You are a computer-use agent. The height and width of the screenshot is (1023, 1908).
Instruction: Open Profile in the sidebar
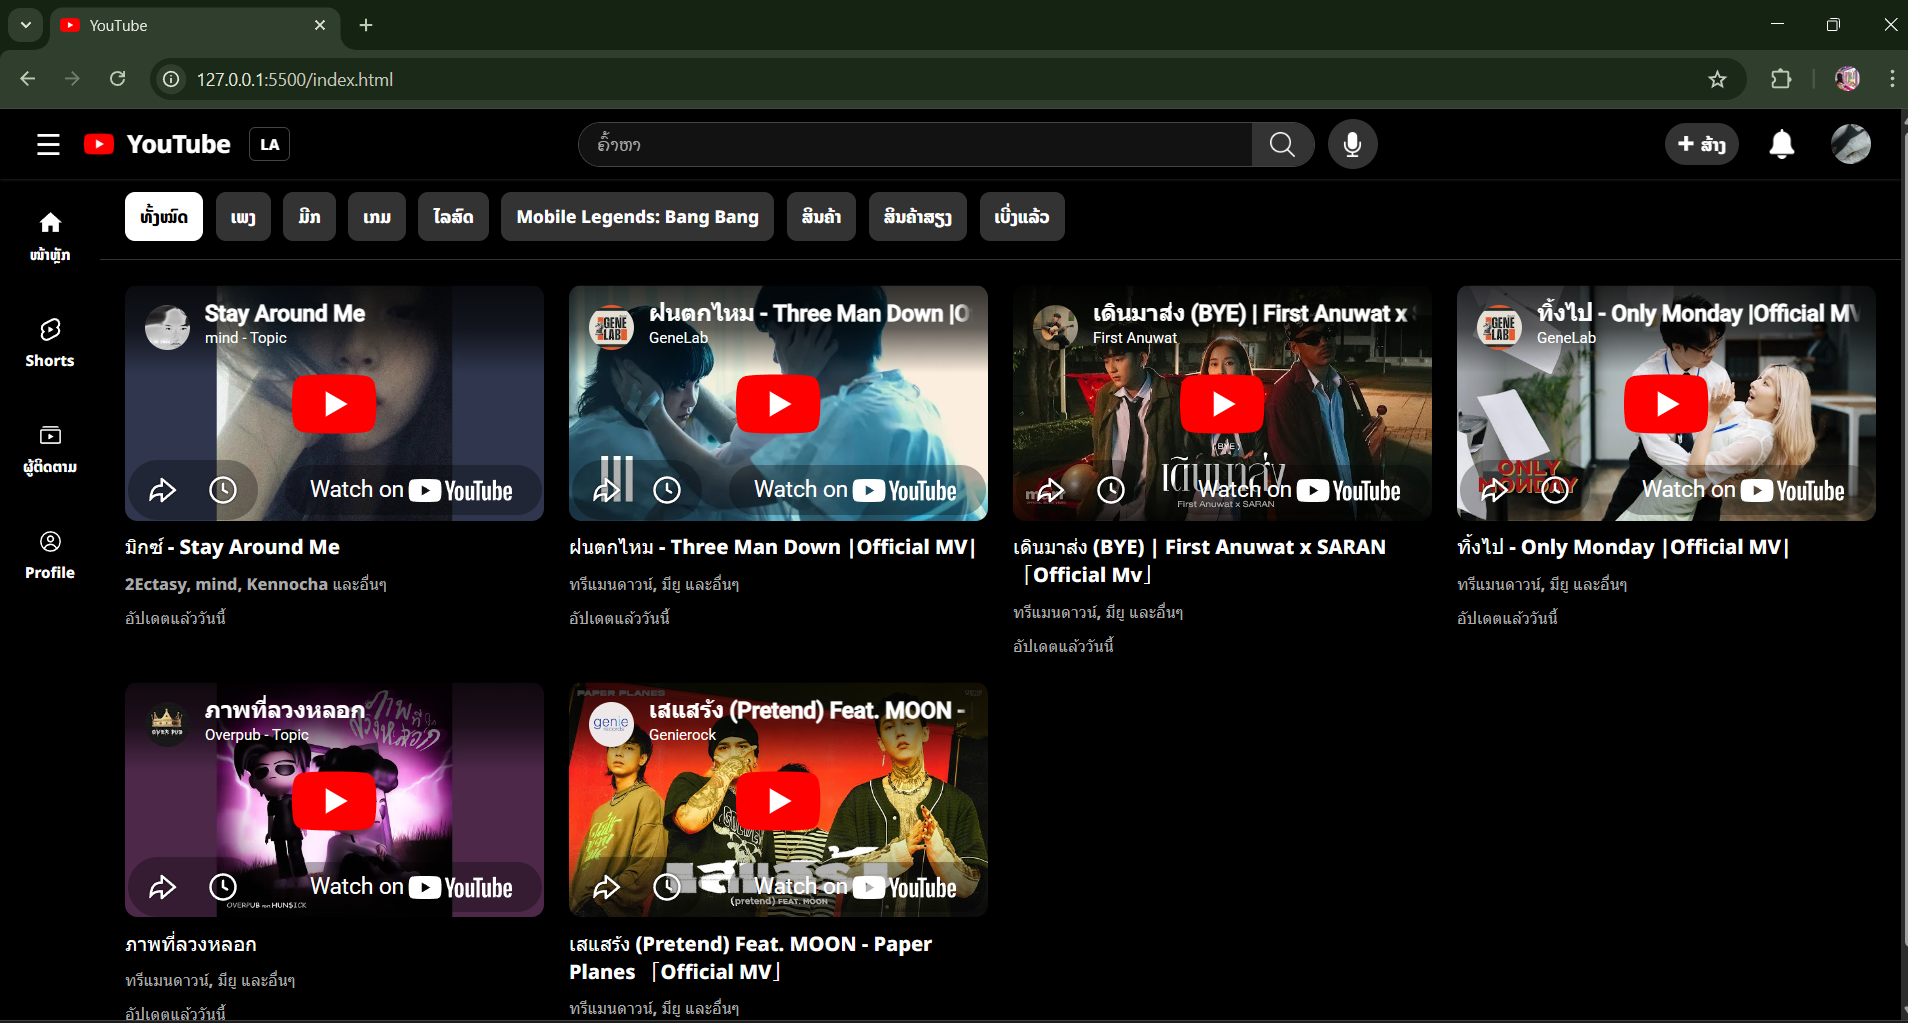click(x=50, y=555)
